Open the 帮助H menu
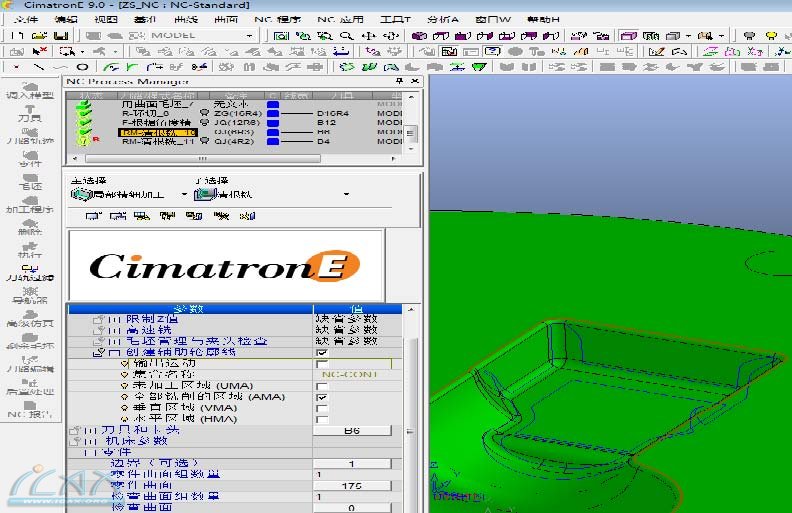This screenshot has width=792, height=513. pos(543,19)
